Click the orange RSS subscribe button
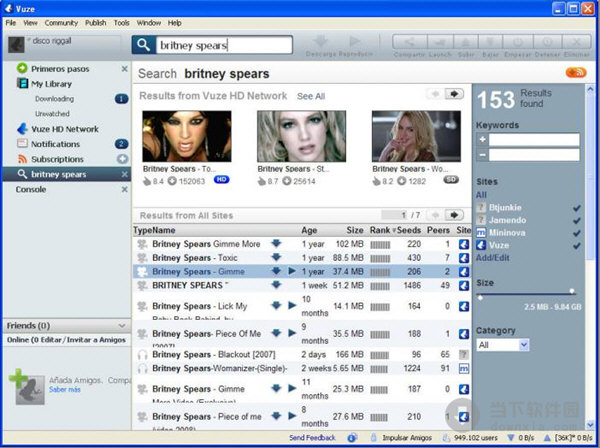The height and width of the screenshot is (448, 600). click(576, 72)
